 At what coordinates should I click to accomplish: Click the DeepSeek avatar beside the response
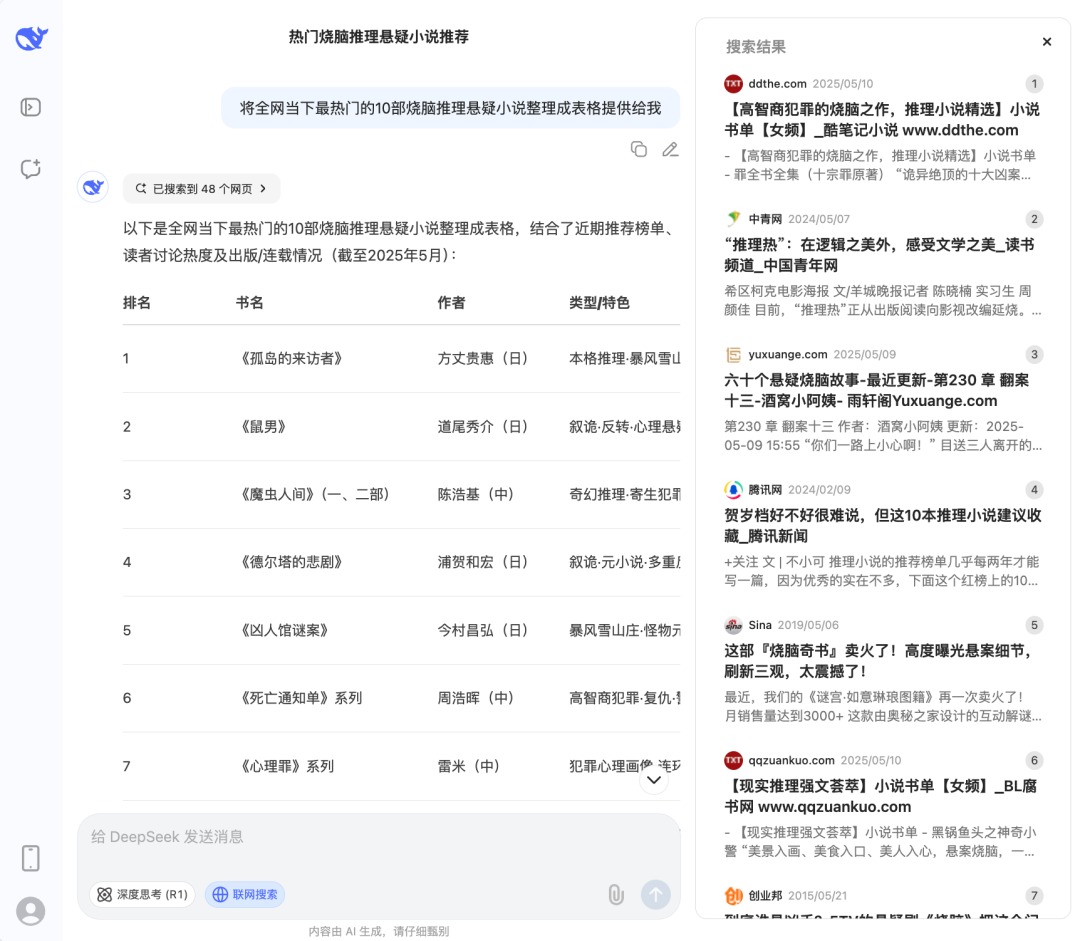coord(93,187)
